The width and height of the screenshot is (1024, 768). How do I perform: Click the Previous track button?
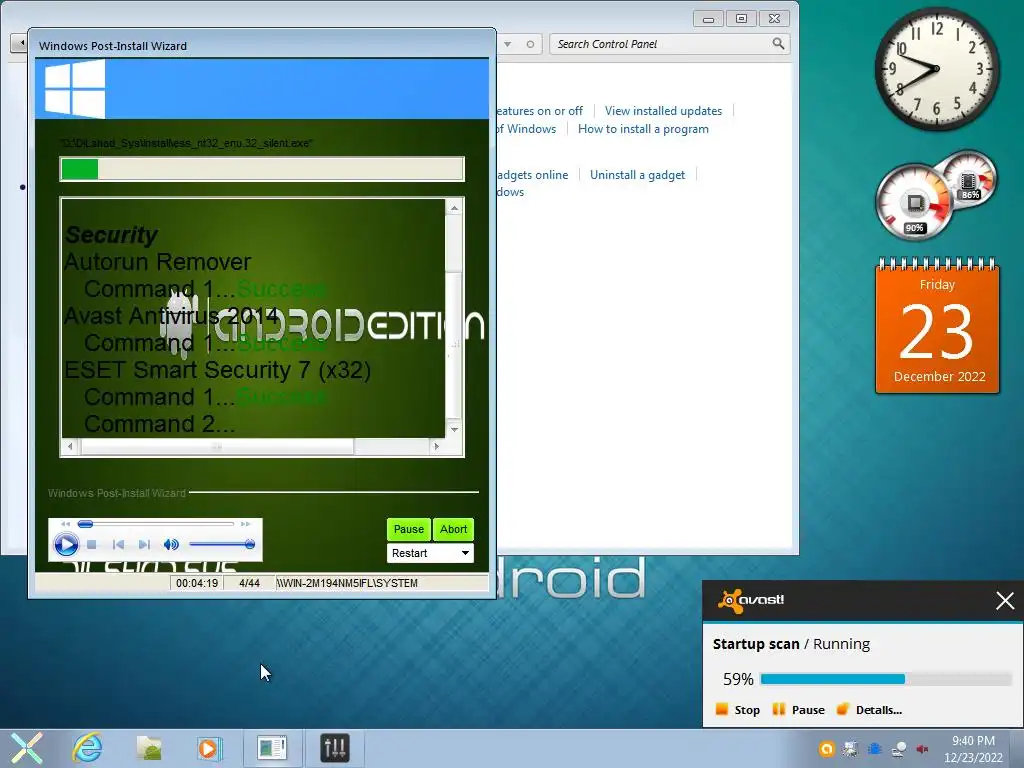click(118, 544)
